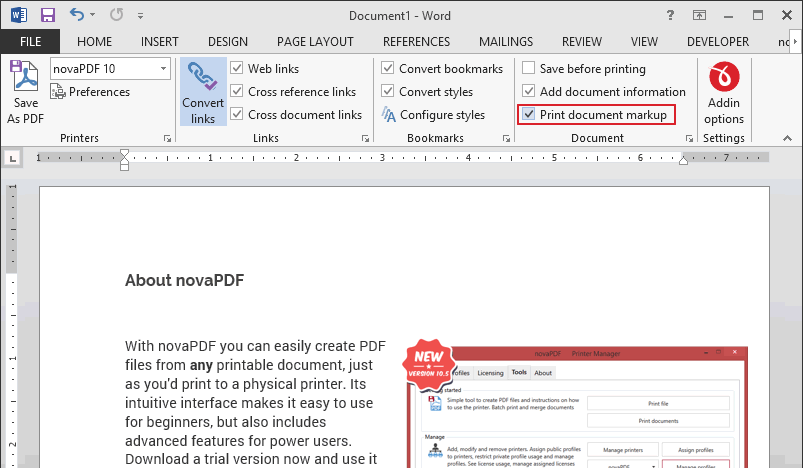This screenshot has width=803, height=468.
Task: Uncheck Cross document links
Action: pos(237,114)
